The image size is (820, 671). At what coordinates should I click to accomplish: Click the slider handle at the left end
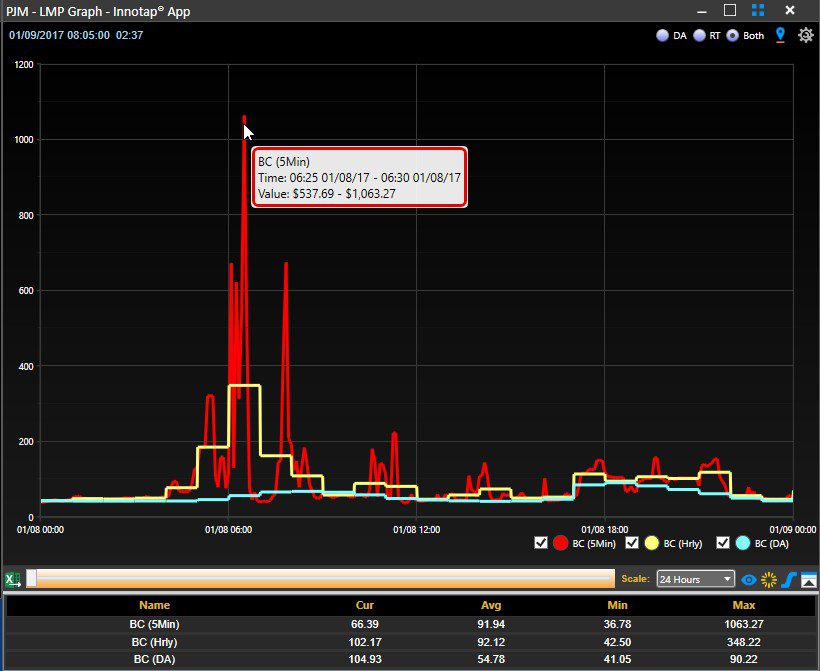tap(31, 579)
